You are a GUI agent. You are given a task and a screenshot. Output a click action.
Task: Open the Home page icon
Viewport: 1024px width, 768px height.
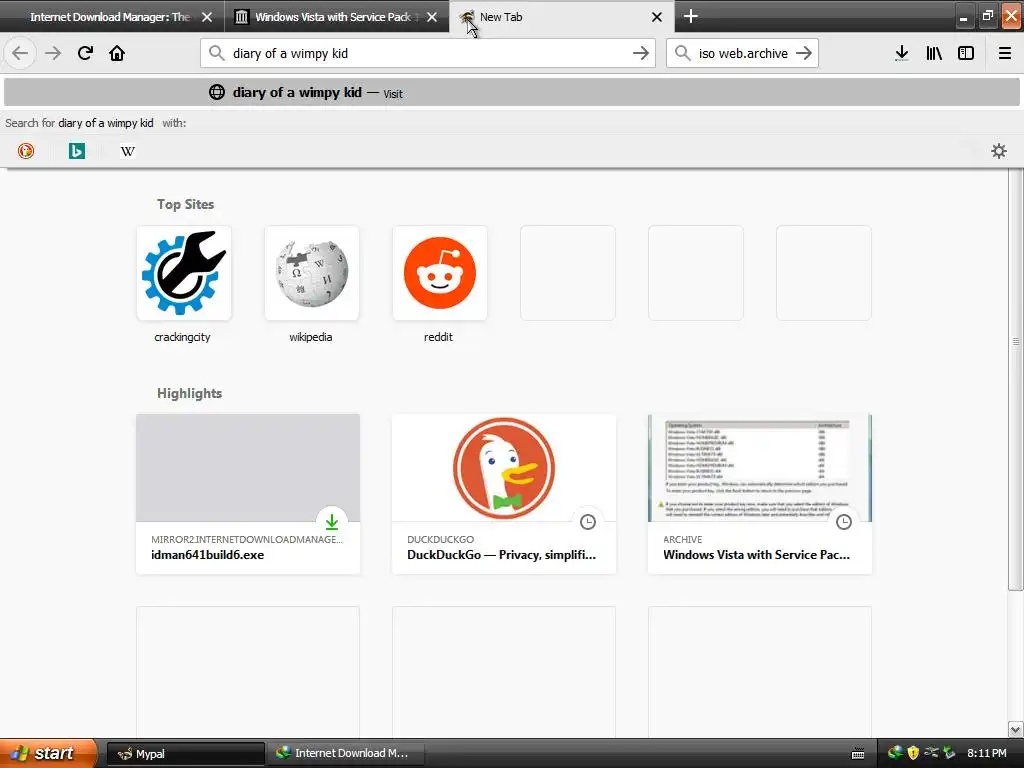pos(117,53)
